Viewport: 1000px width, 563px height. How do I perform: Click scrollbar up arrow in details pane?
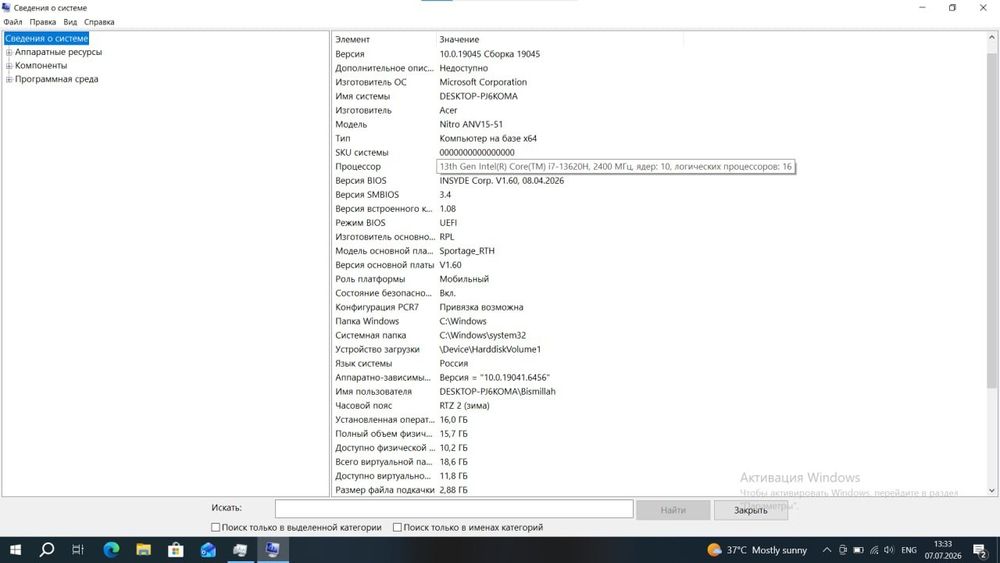[x=992, y=38]
